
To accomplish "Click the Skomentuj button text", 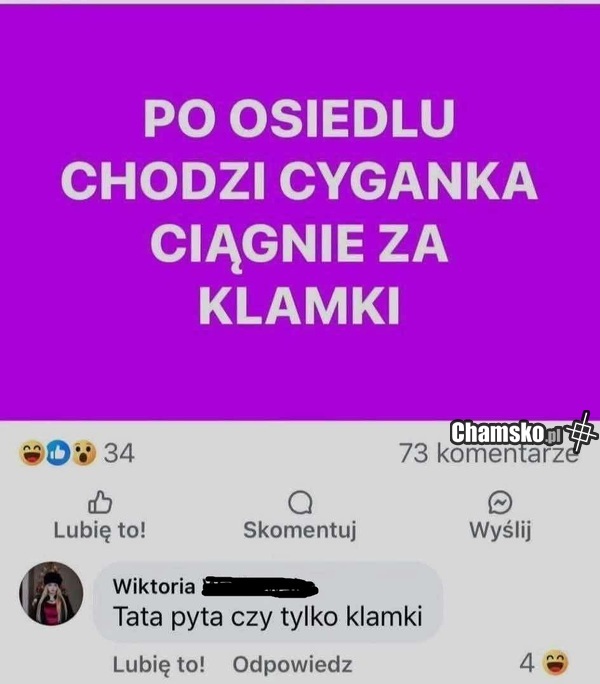I will click(x=300, y=530).
